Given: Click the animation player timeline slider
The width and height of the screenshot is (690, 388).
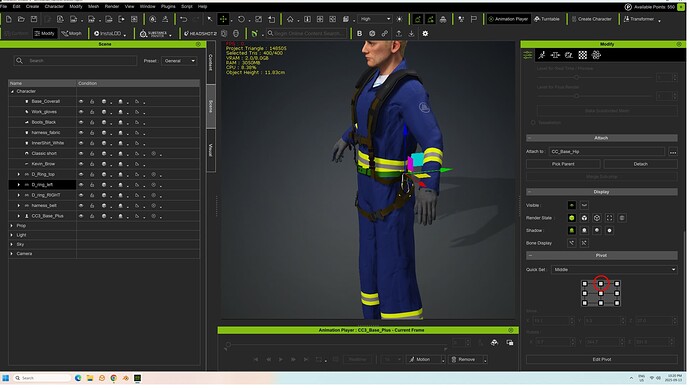Looking at the screenshot, I should (x=337, y=345).
